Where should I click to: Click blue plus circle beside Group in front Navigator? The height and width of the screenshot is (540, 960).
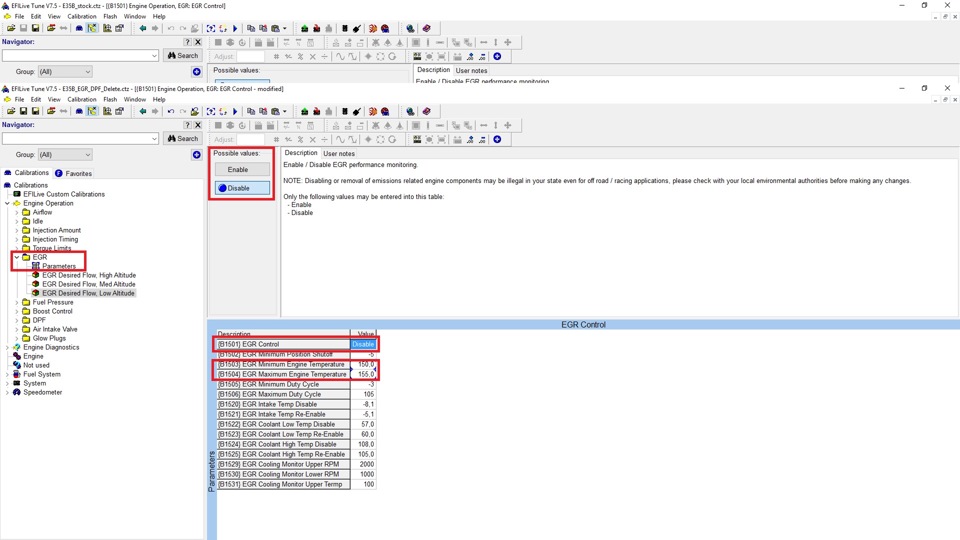point(197,155)
